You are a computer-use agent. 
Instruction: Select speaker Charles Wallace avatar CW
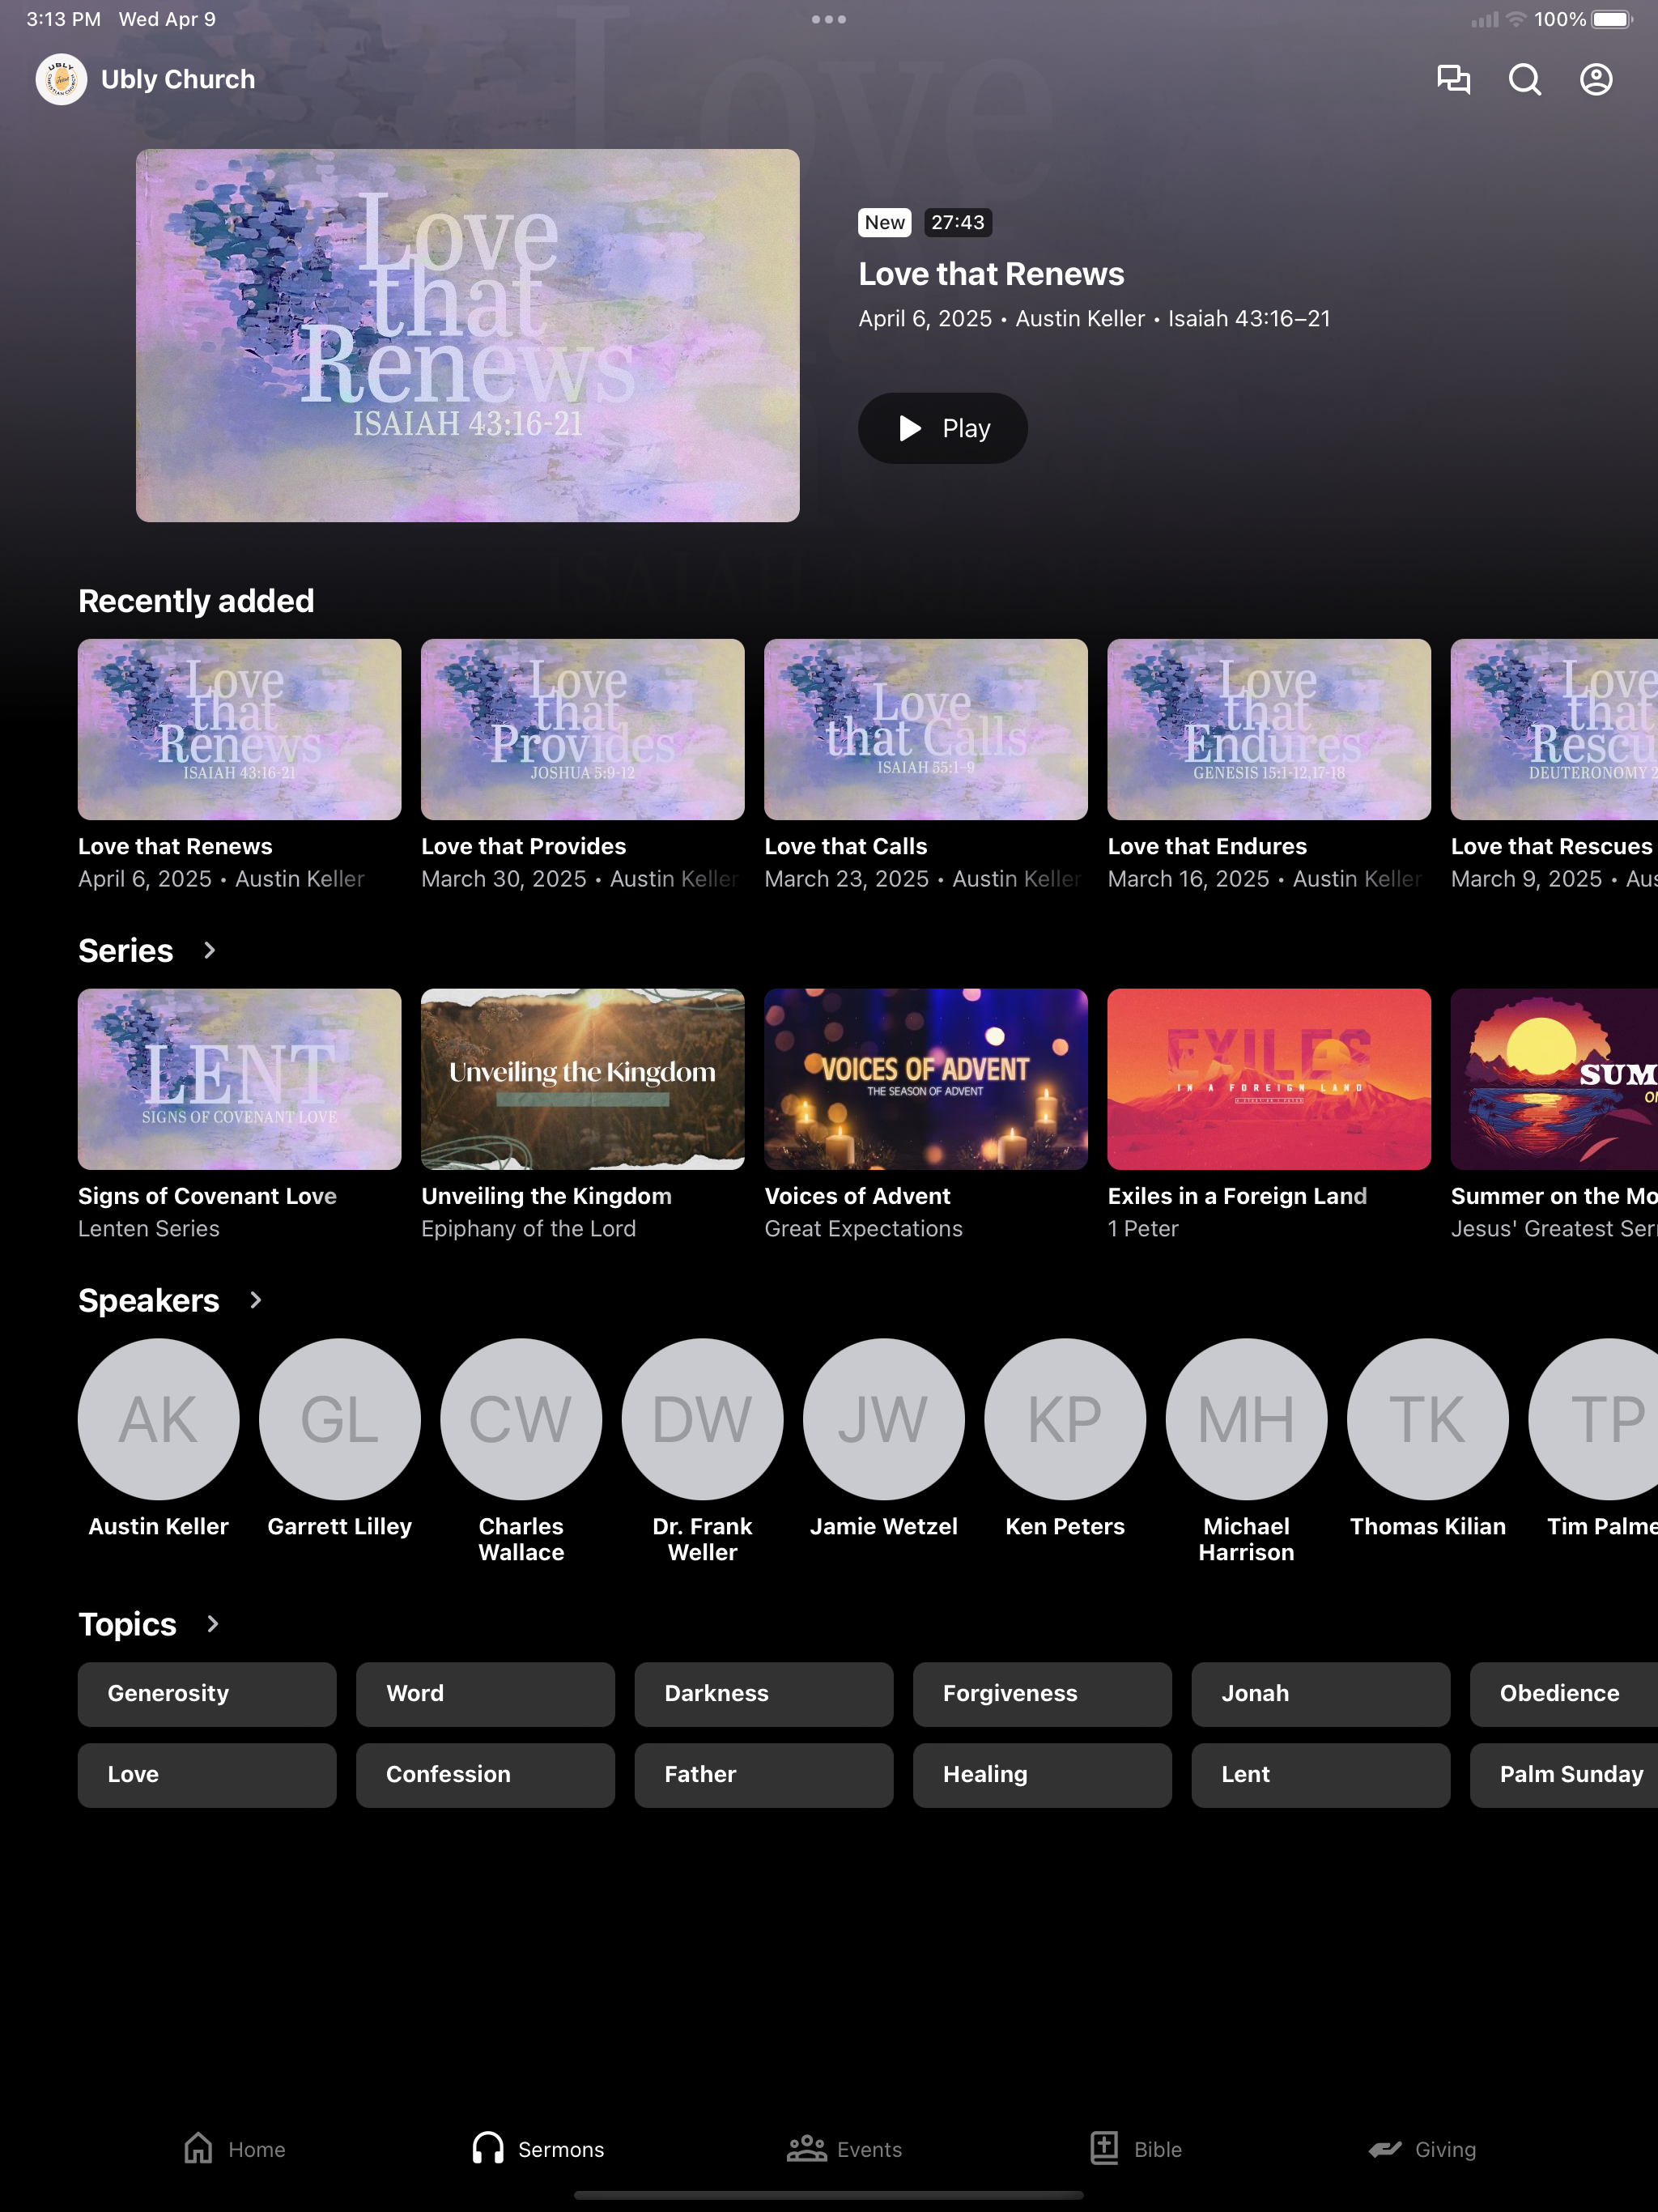point(521,1419)
